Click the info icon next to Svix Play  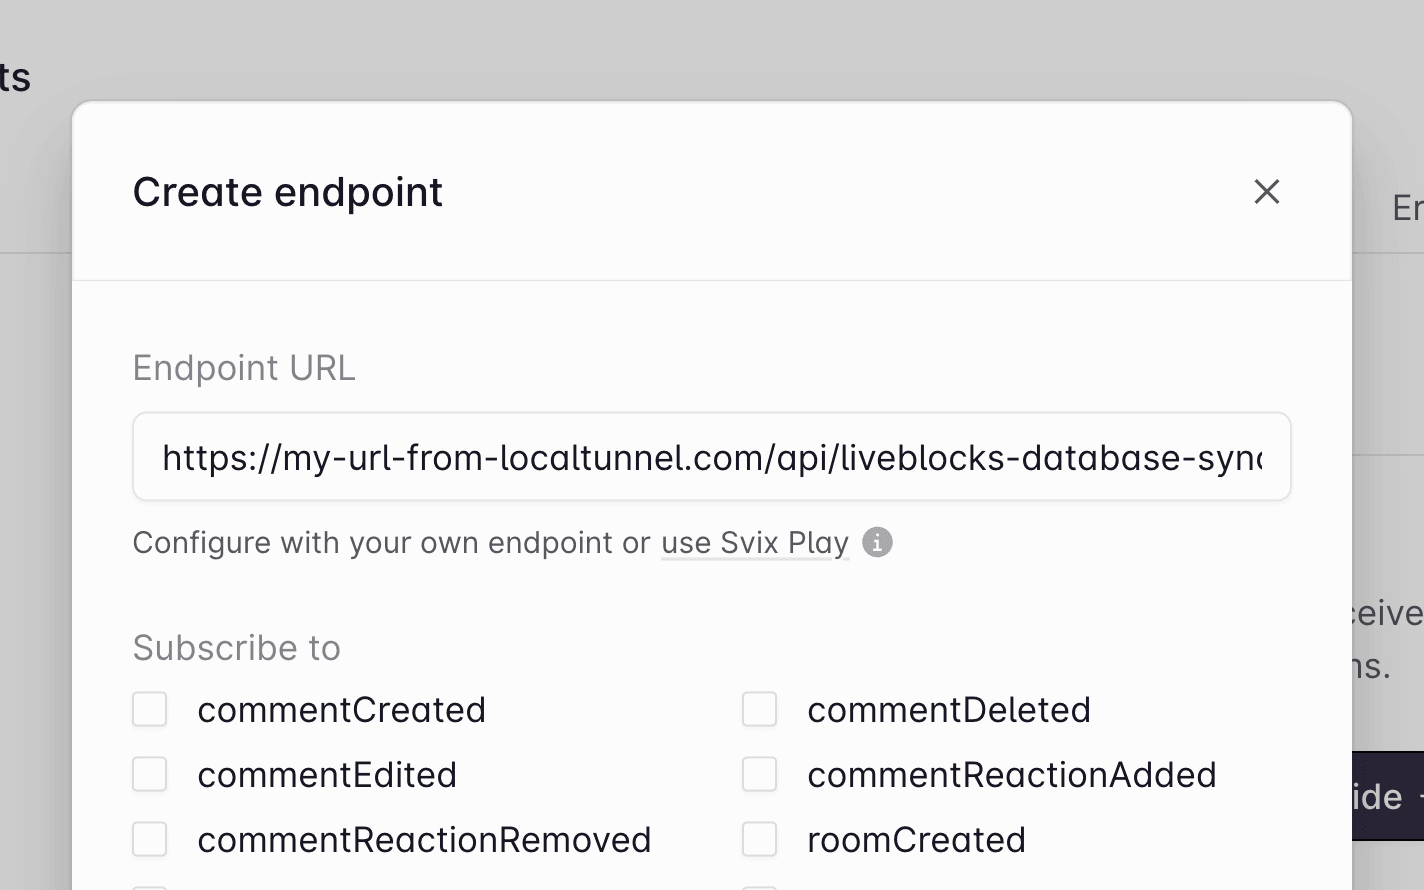click(877, 543)
